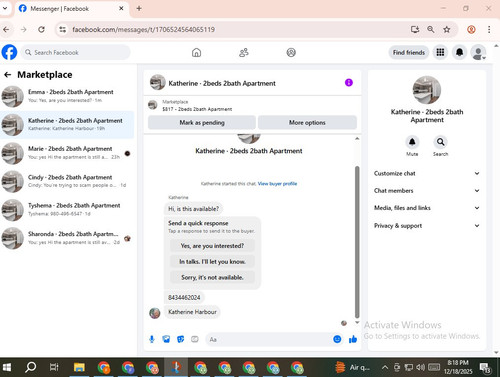Open File Explorer from taskbar
The image size is (500, 377).
[x=79, y=367]
